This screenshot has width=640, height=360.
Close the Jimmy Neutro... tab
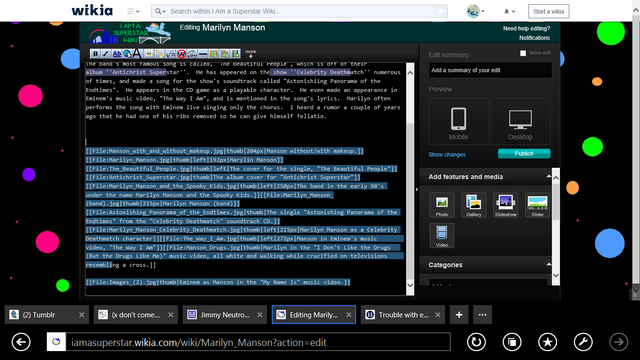[260, 315]
